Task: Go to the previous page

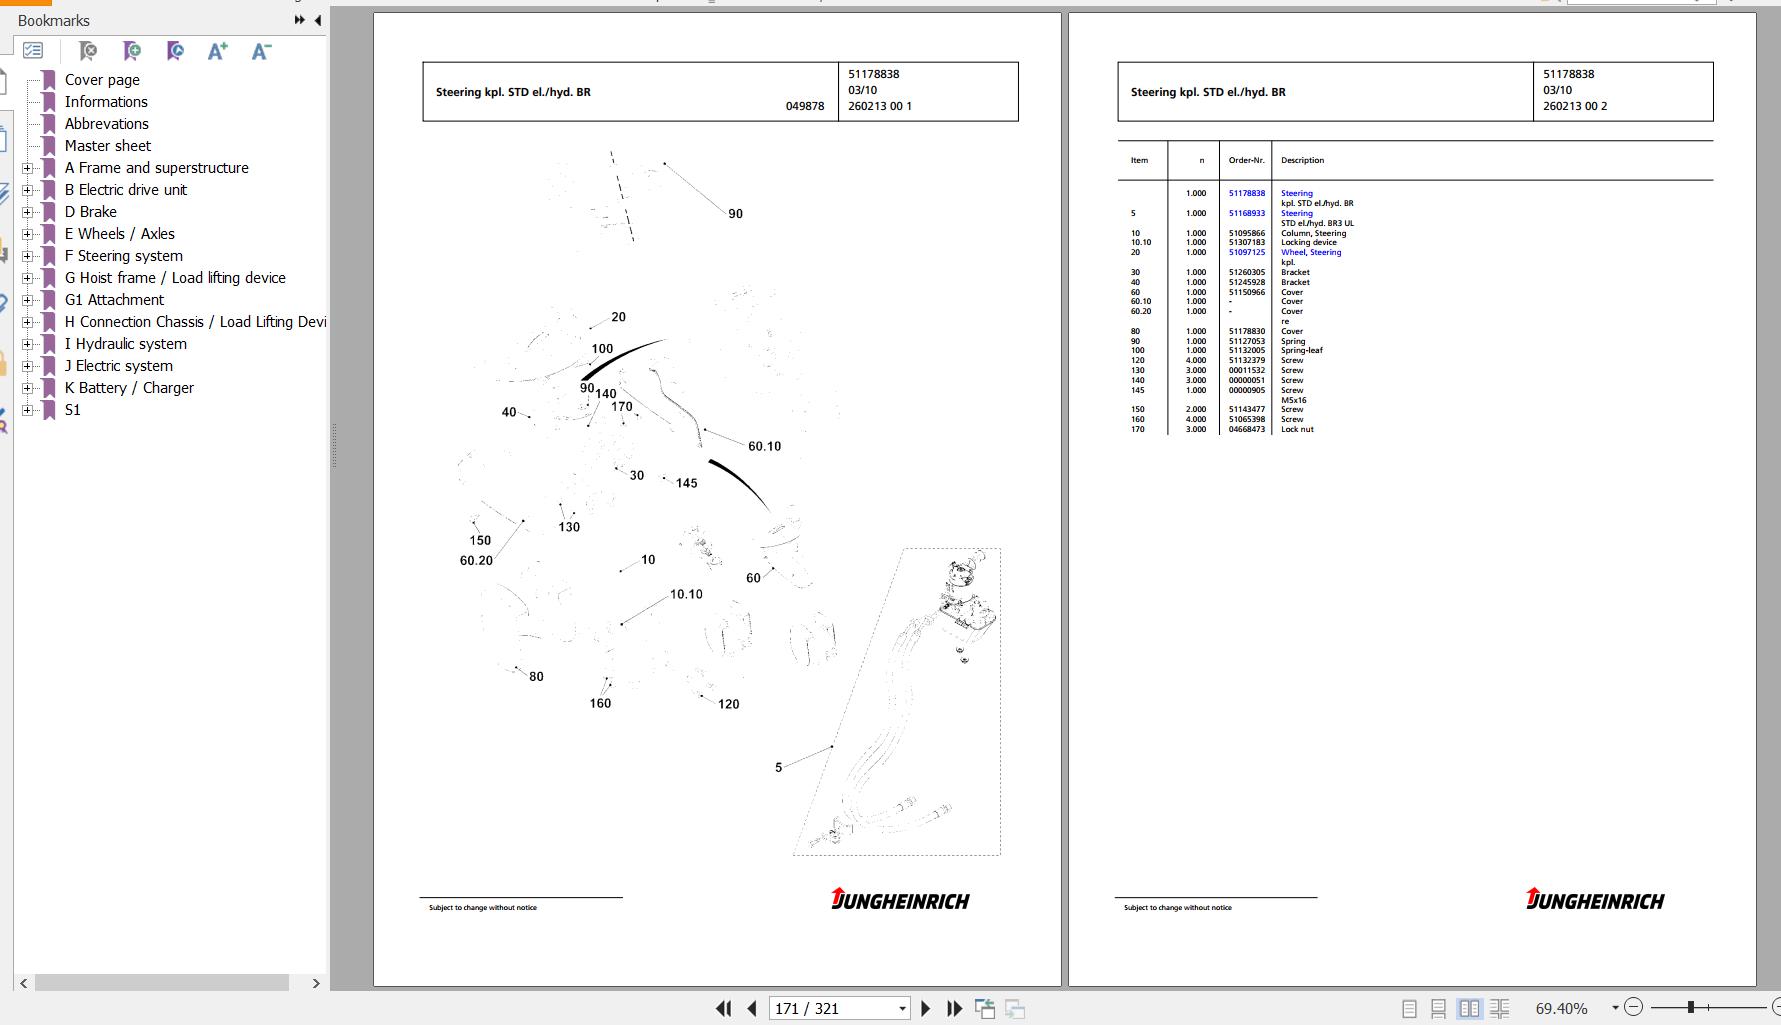Action: (x=752, y=1008)
